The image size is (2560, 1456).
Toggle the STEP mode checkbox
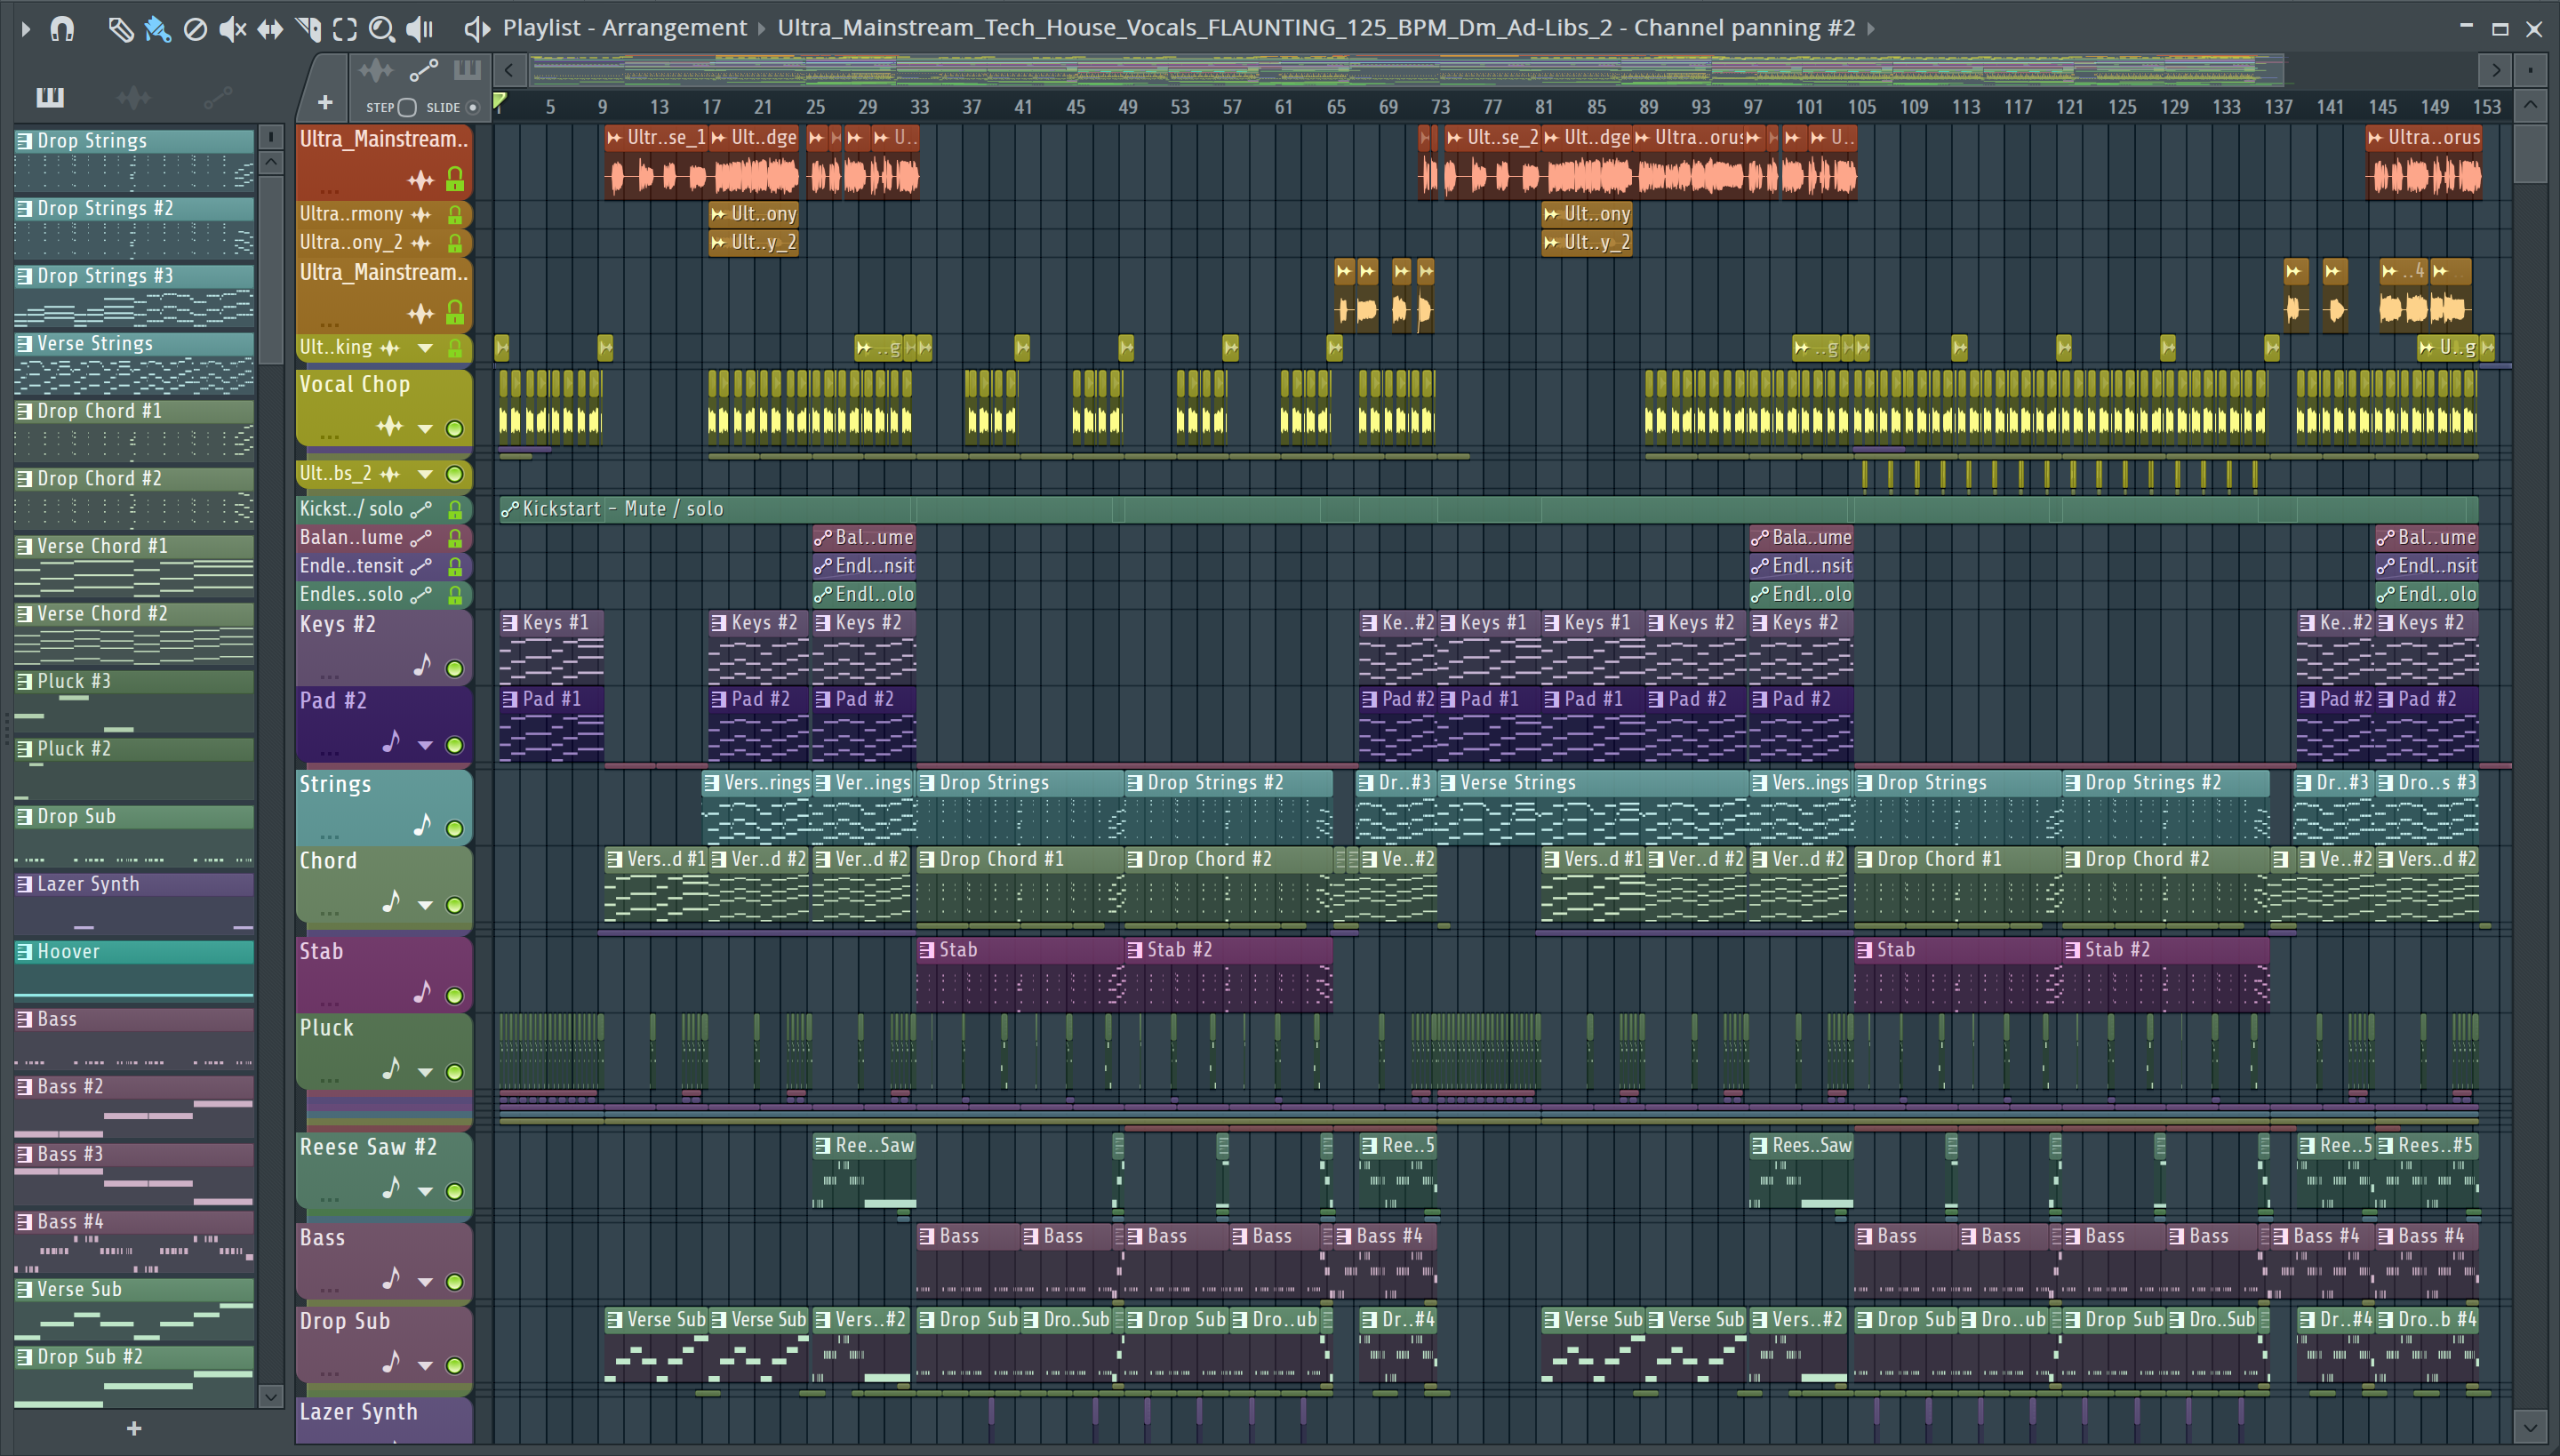[406, 107]
